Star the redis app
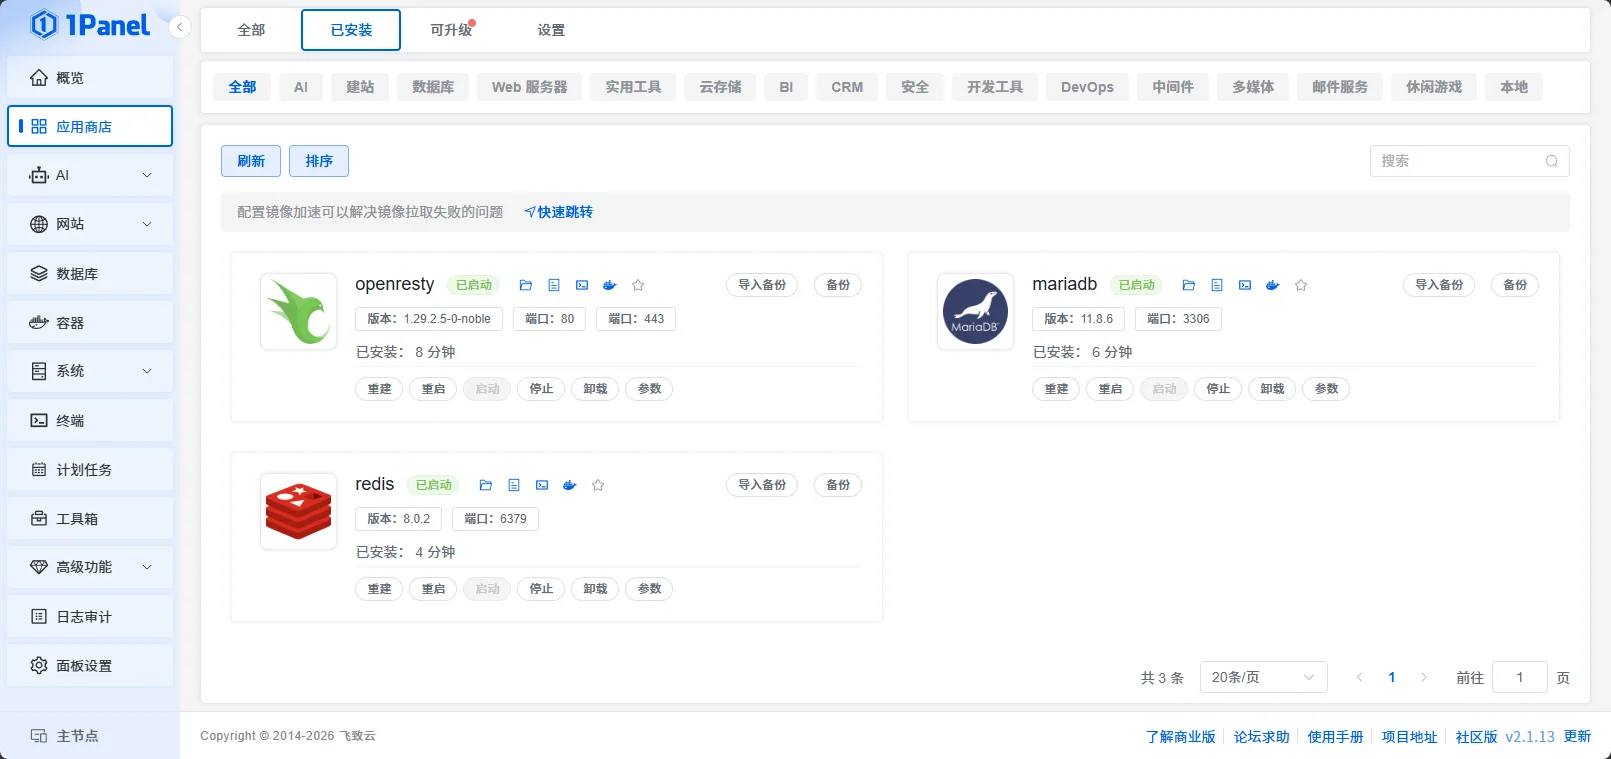1611x759 pixels. [598, 485]
